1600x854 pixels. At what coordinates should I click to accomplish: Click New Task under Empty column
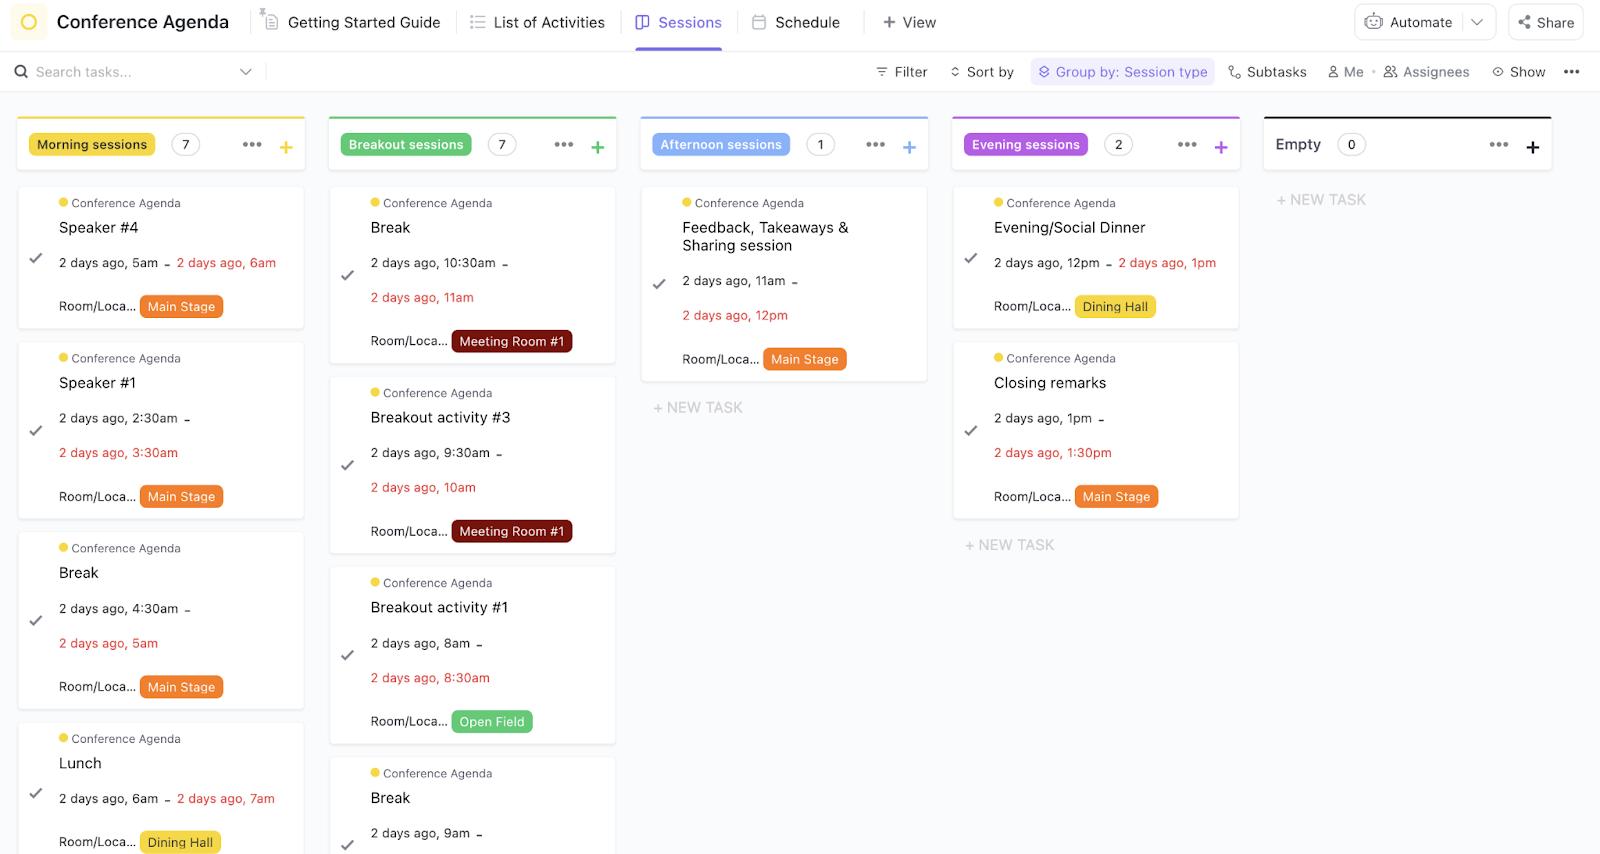click(1321, 200)
